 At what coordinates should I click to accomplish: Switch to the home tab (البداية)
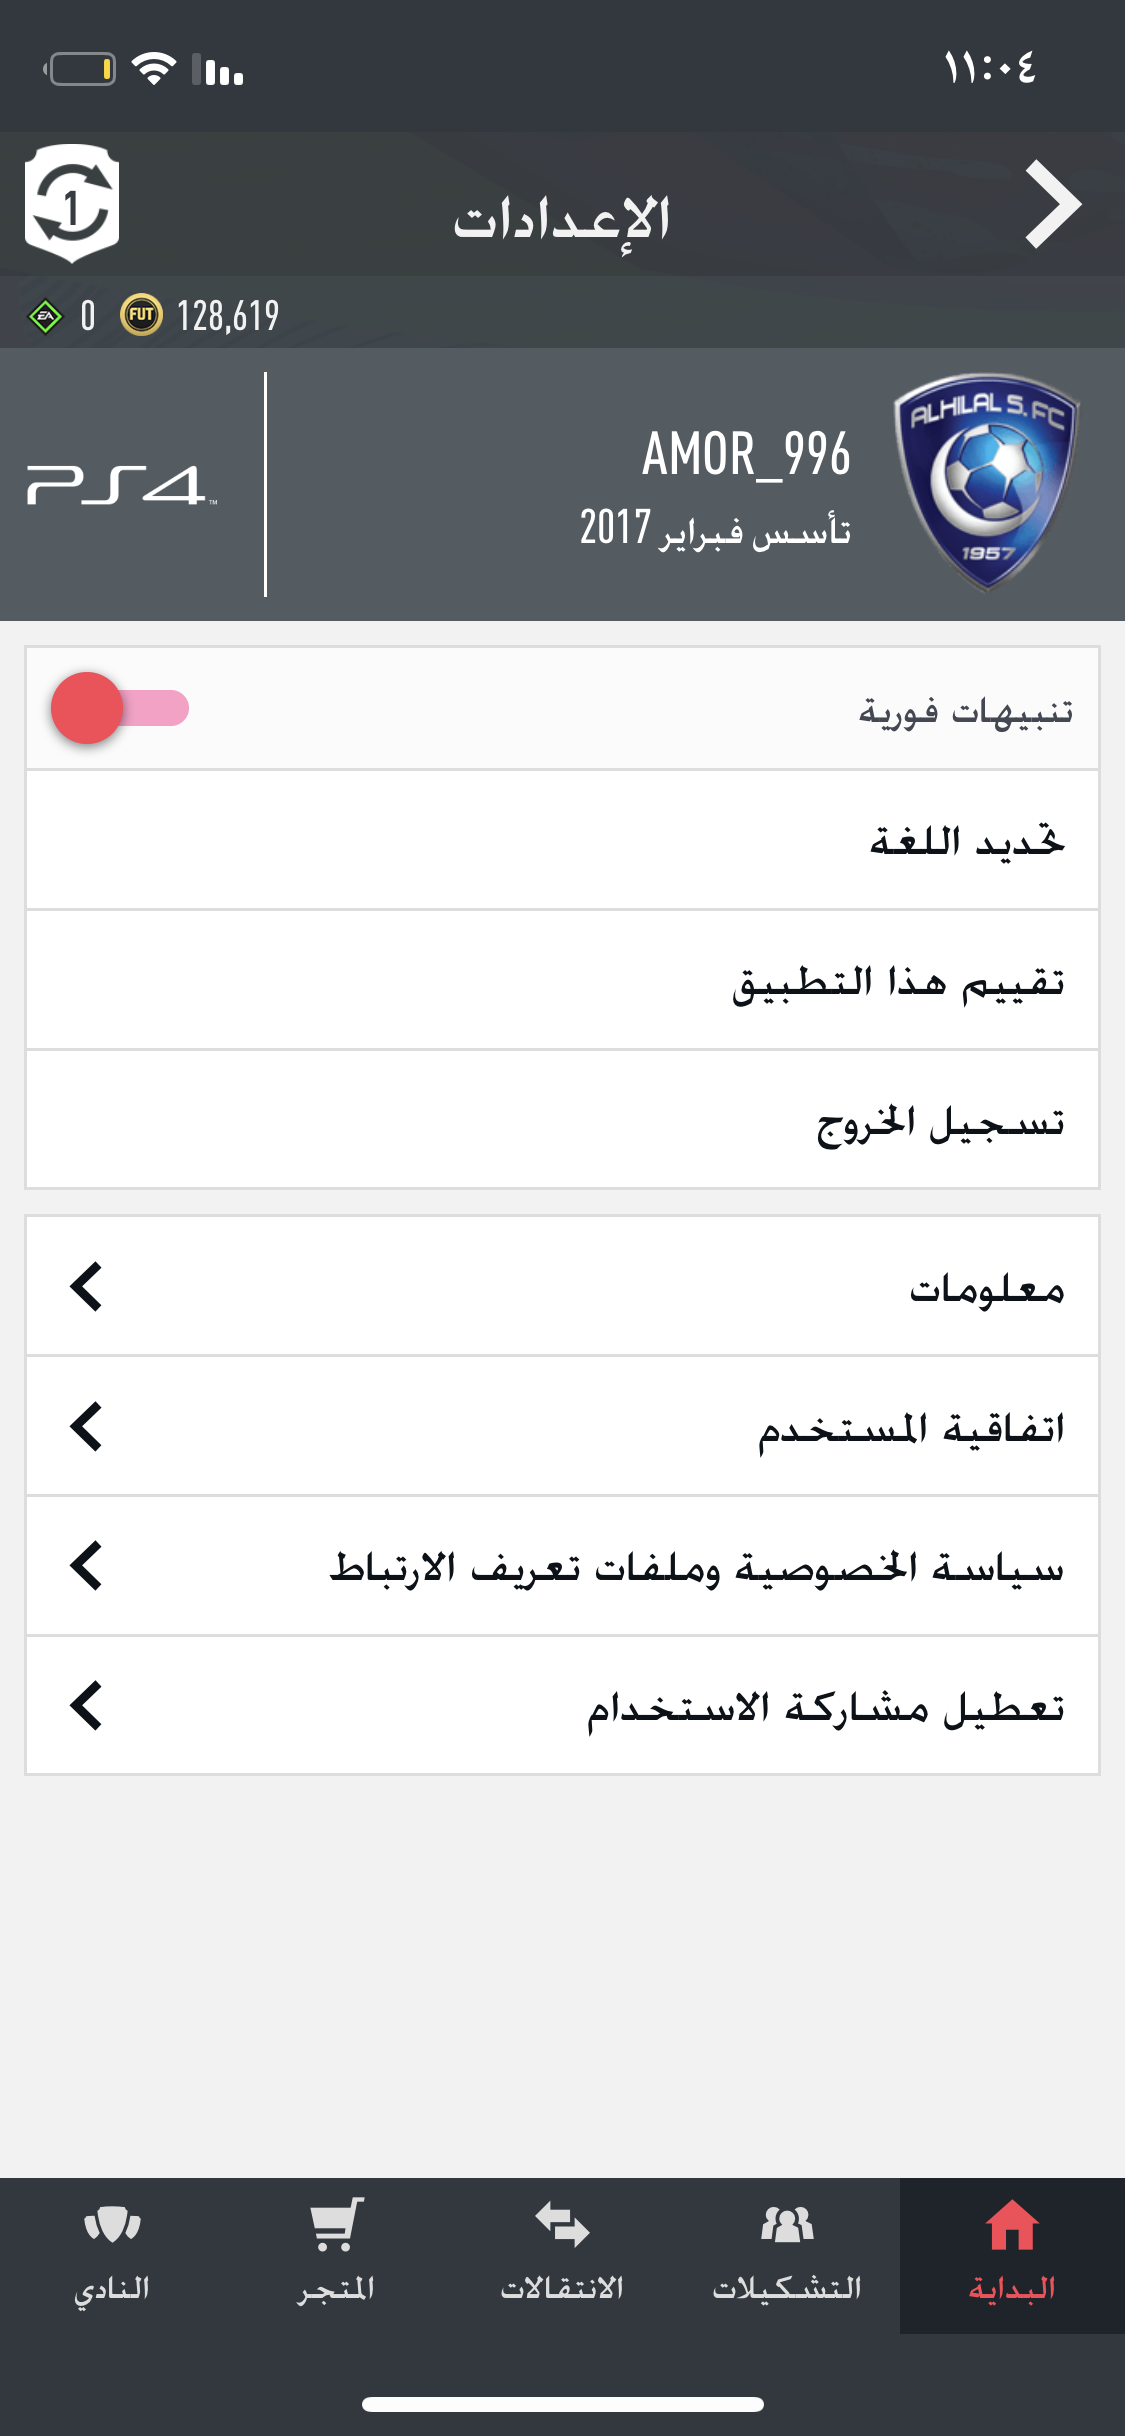point(1012,2256)
